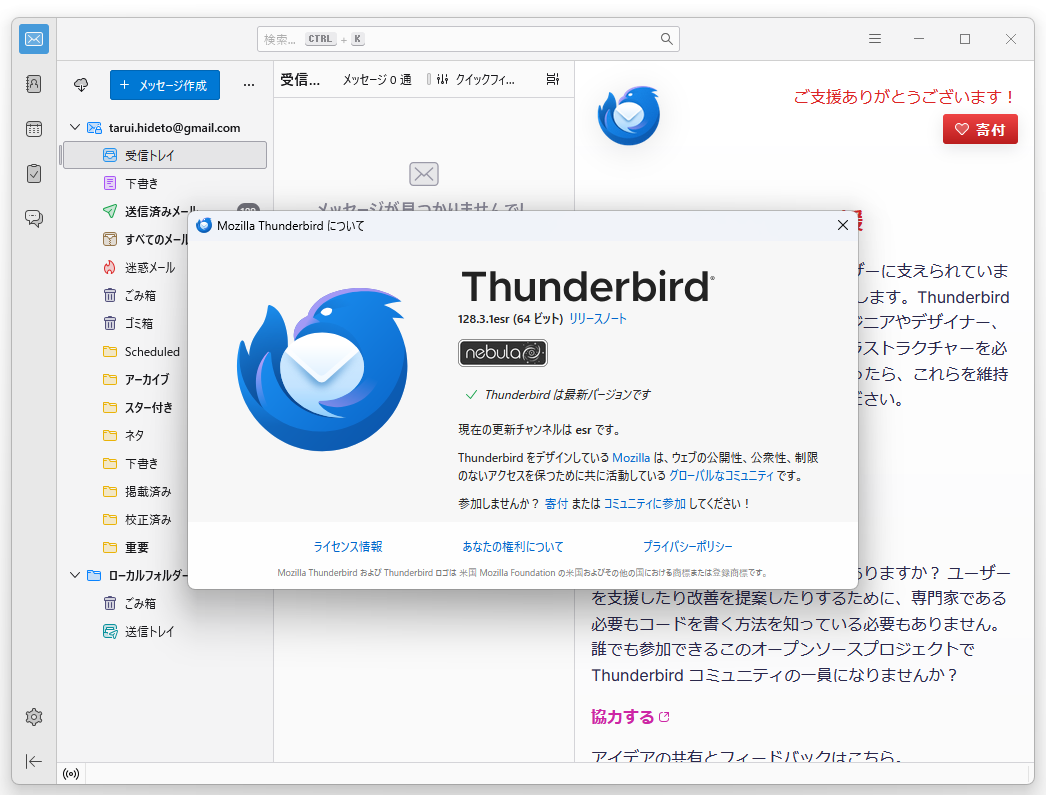
Task: Open the Chat space
Action: [x=33, y=218]
